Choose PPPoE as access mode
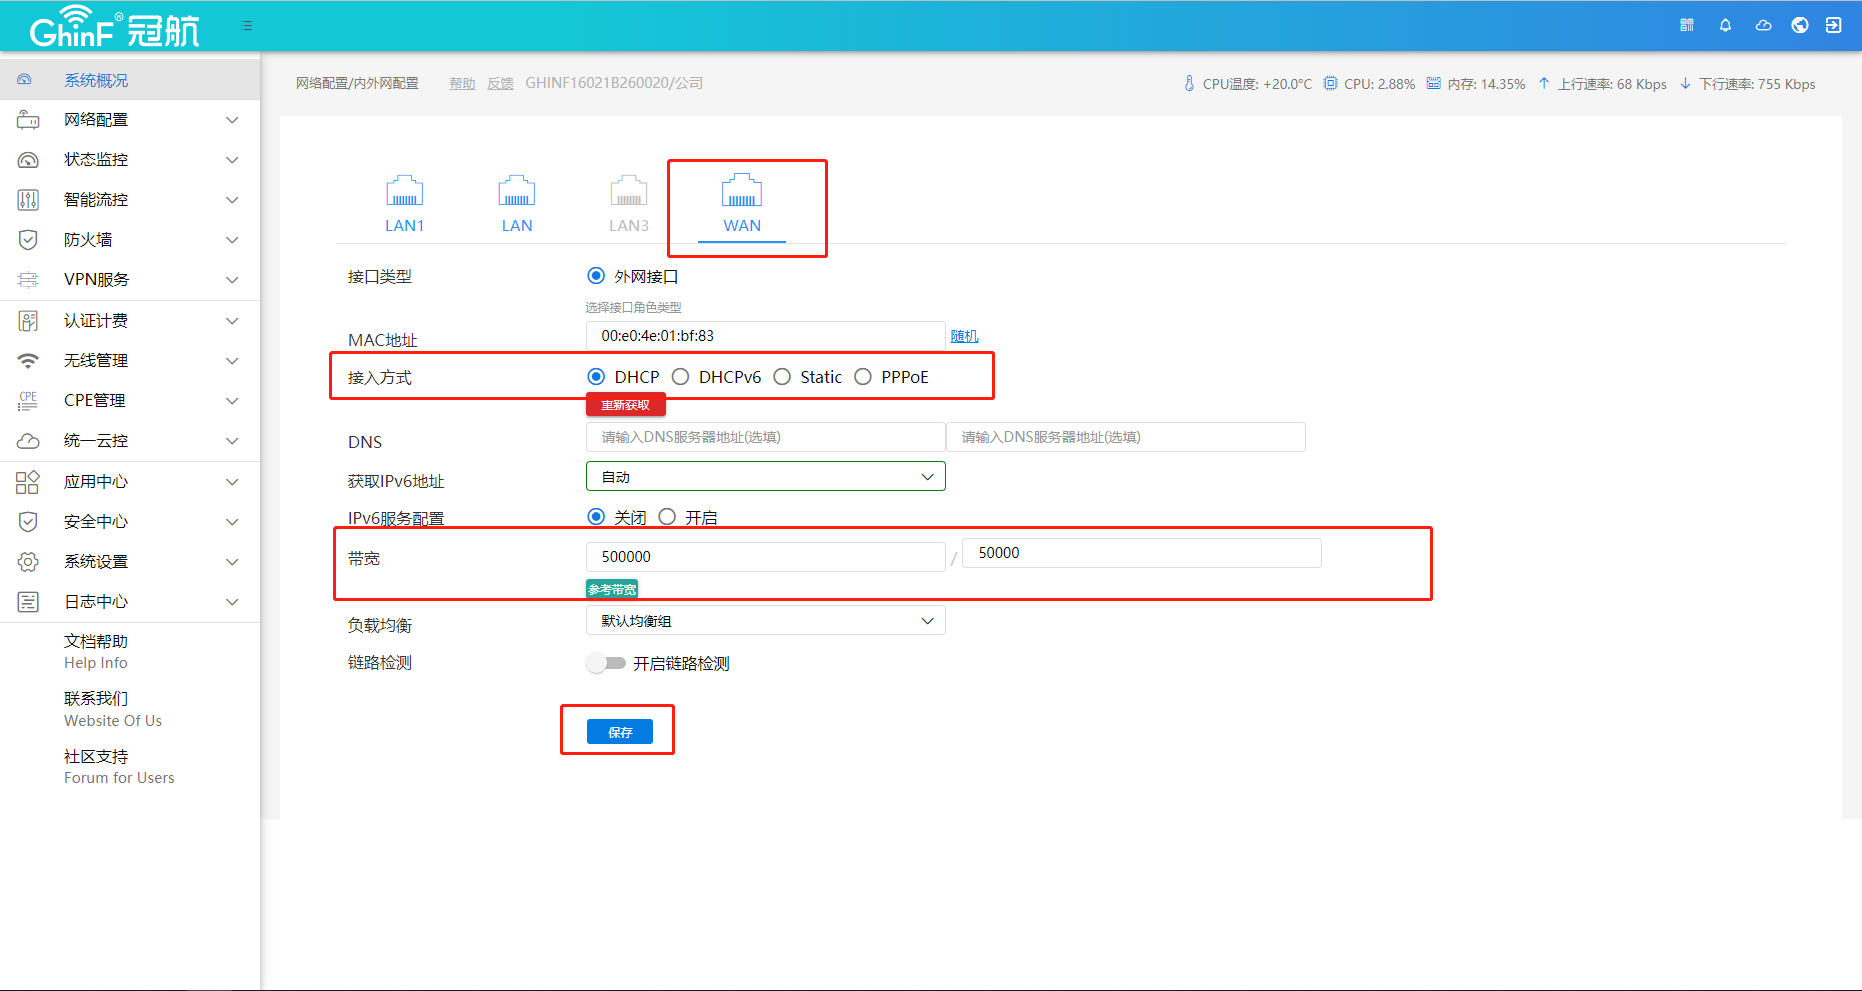1862x991 pixels. tap(863, 377)
